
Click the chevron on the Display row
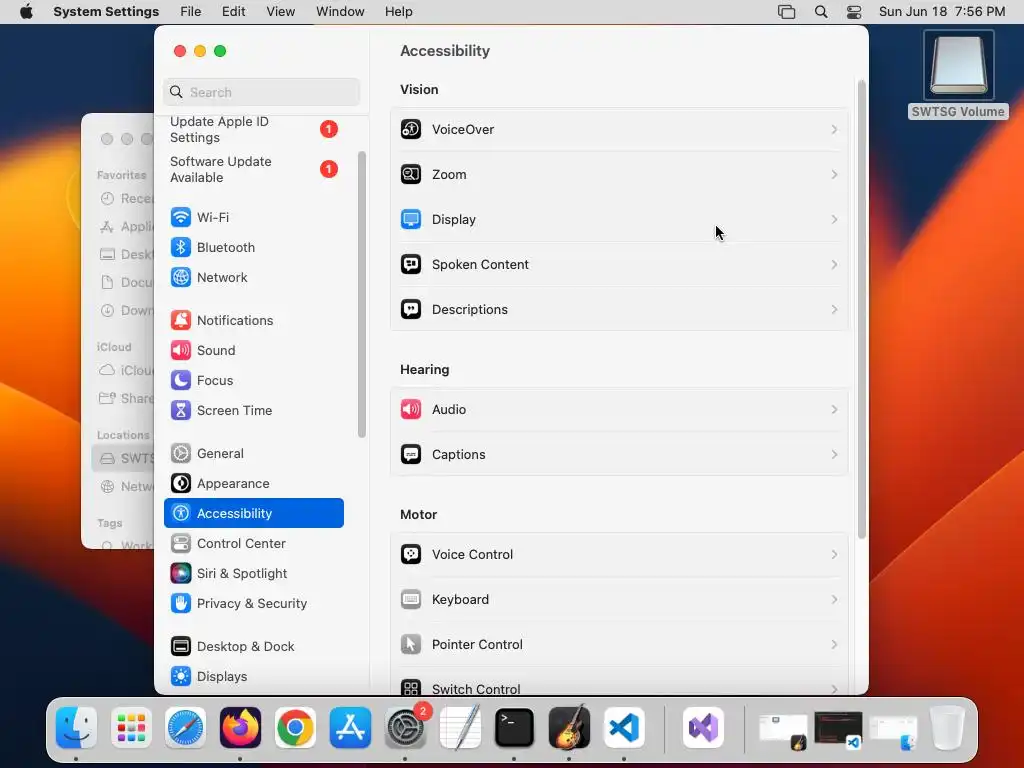point(834,219)
